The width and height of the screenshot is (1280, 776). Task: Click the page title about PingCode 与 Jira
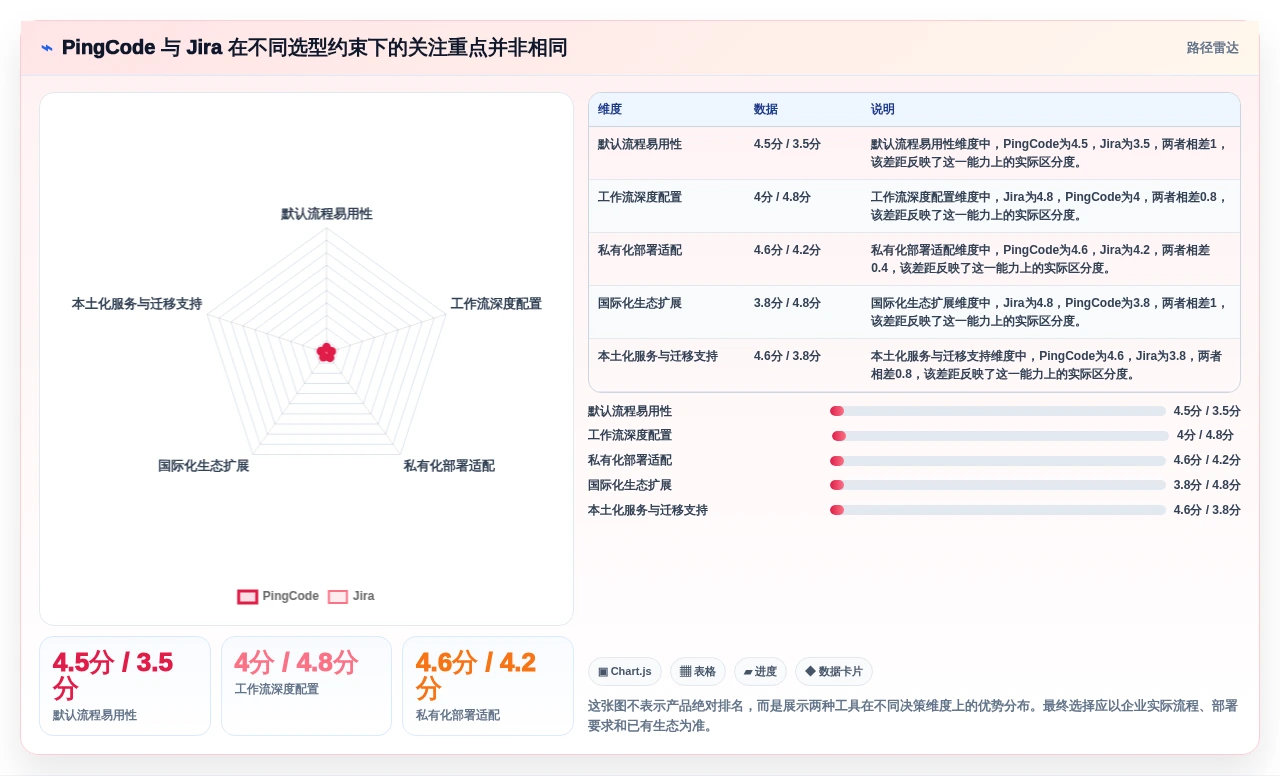314,48
